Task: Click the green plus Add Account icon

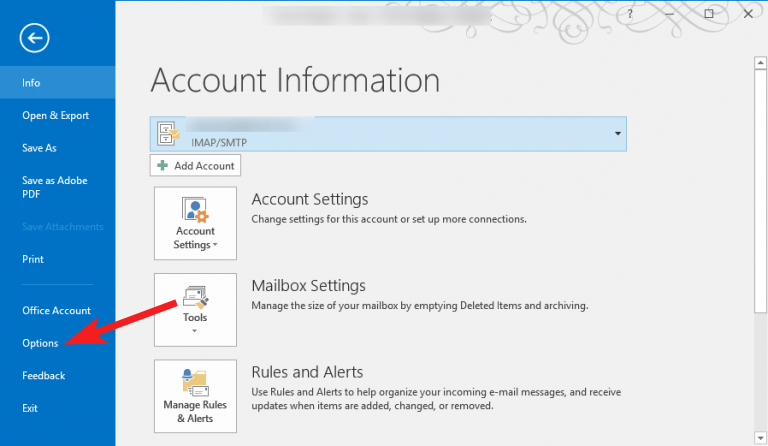Action: tap(162, 165)
